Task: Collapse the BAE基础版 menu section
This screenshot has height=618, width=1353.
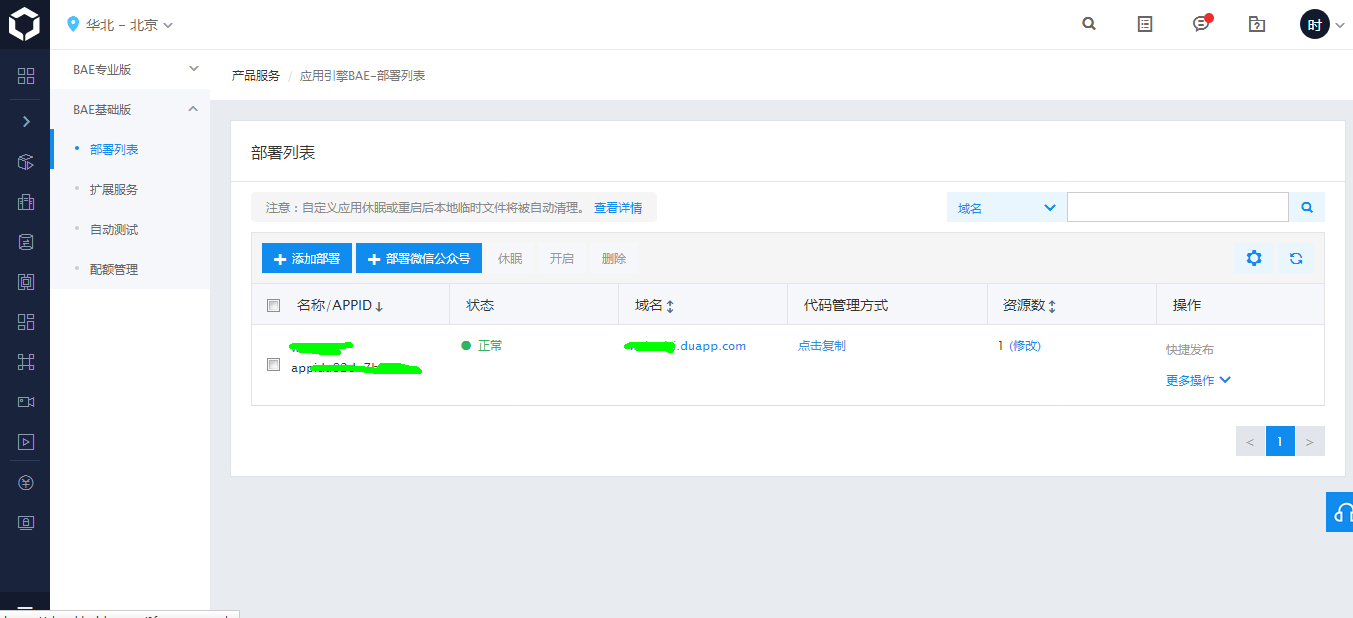Action: [130, 110]
